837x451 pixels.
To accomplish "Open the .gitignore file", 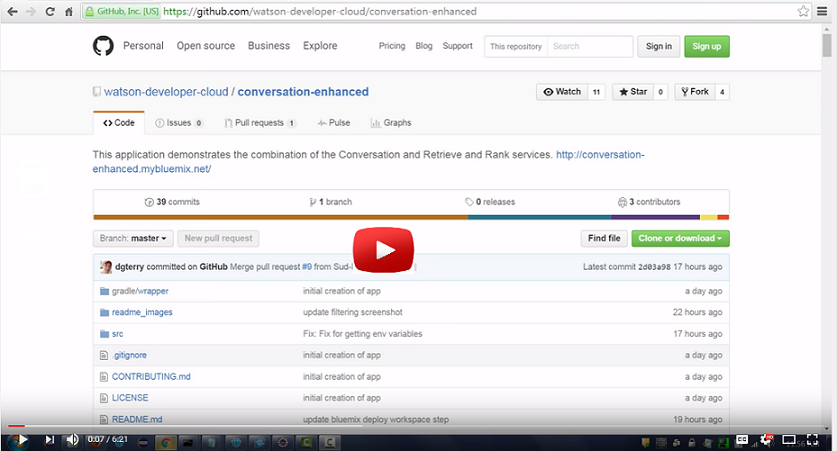I will pos(129,355).
